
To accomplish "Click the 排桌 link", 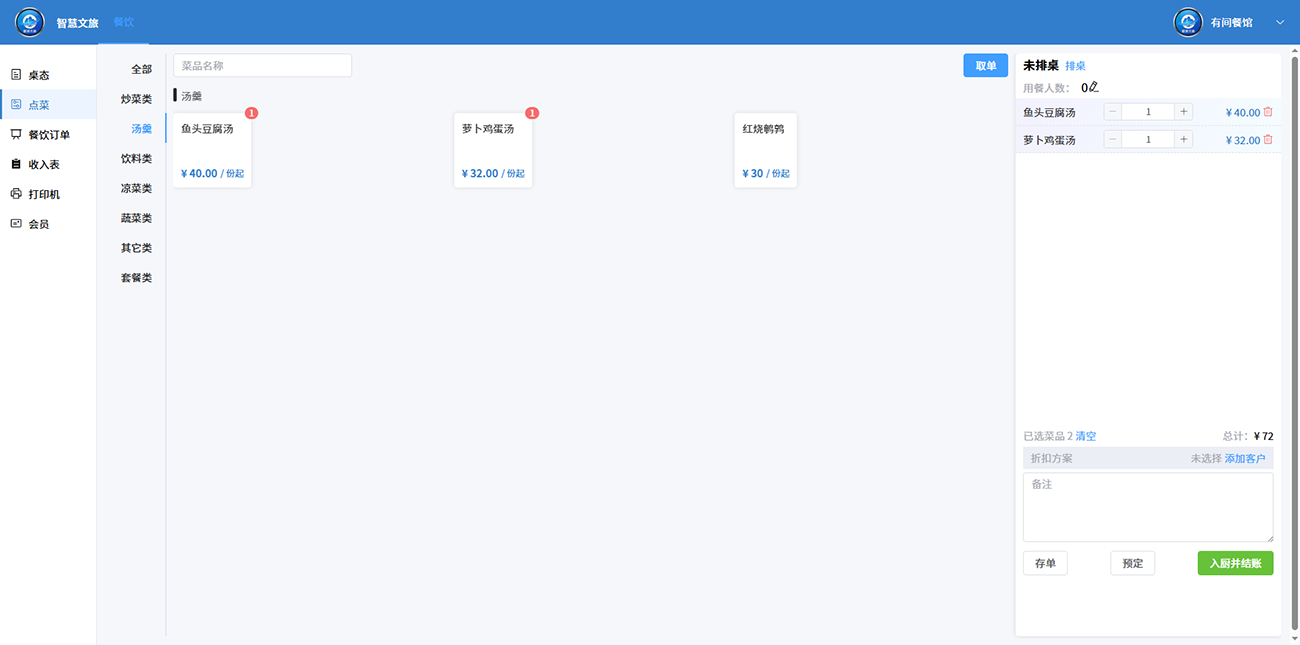I will click(1075, 66).
